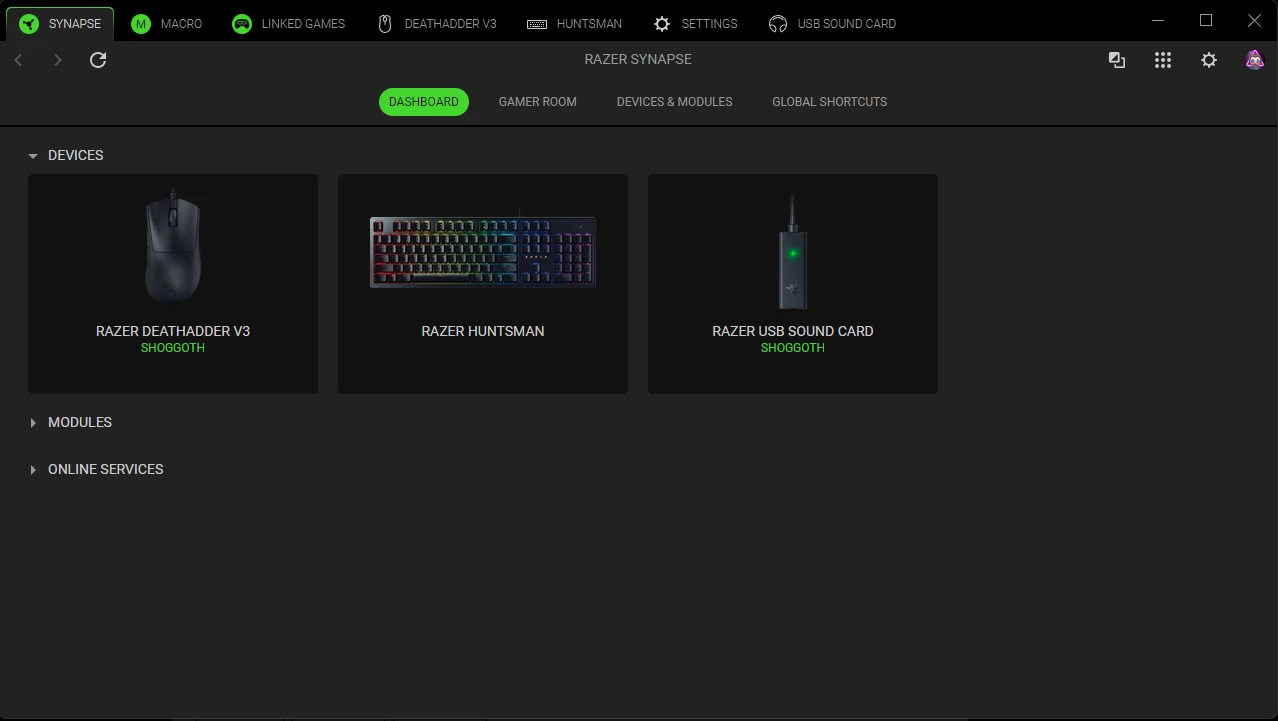Go to Gamer Room section
This screenshot has width=1278, height=721.
coord(538,102)
